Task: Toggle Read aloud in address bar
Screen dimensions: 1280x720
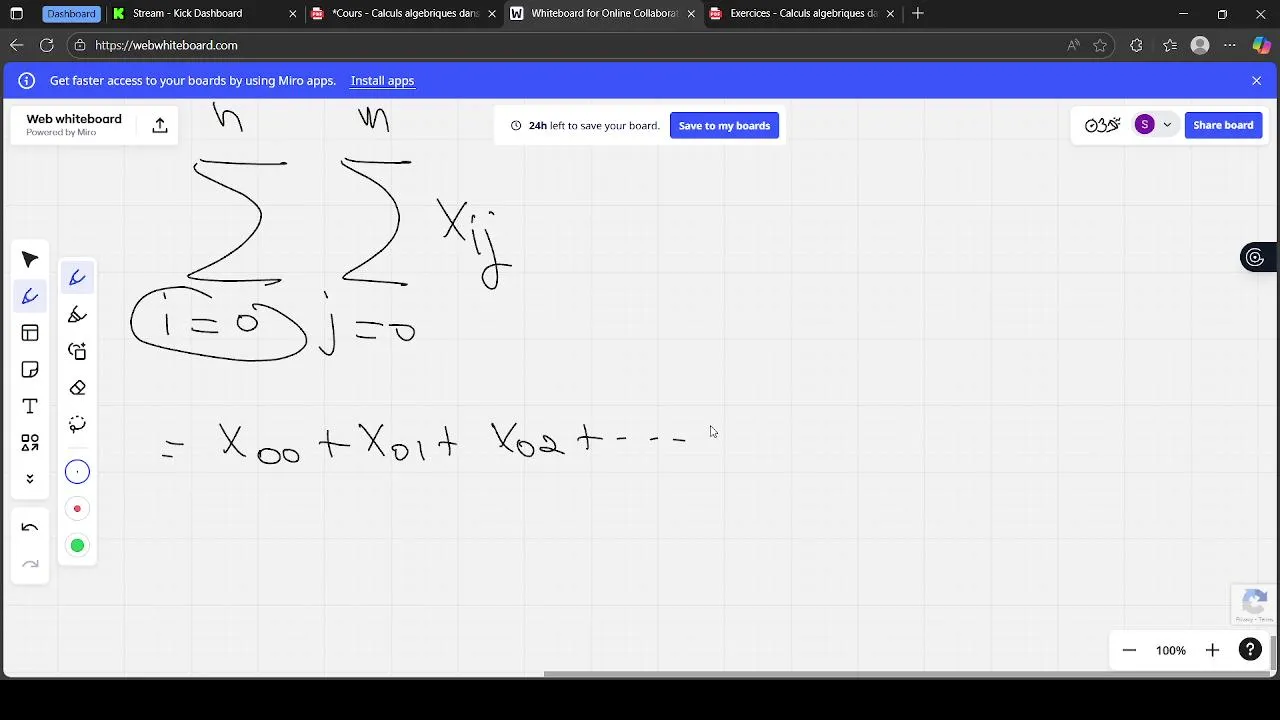Action: (x=1073, y=45)
